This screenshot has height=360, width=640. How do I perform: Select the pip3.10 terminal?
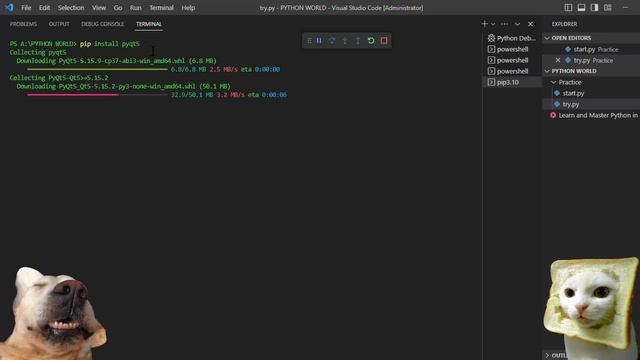point(512,82)
